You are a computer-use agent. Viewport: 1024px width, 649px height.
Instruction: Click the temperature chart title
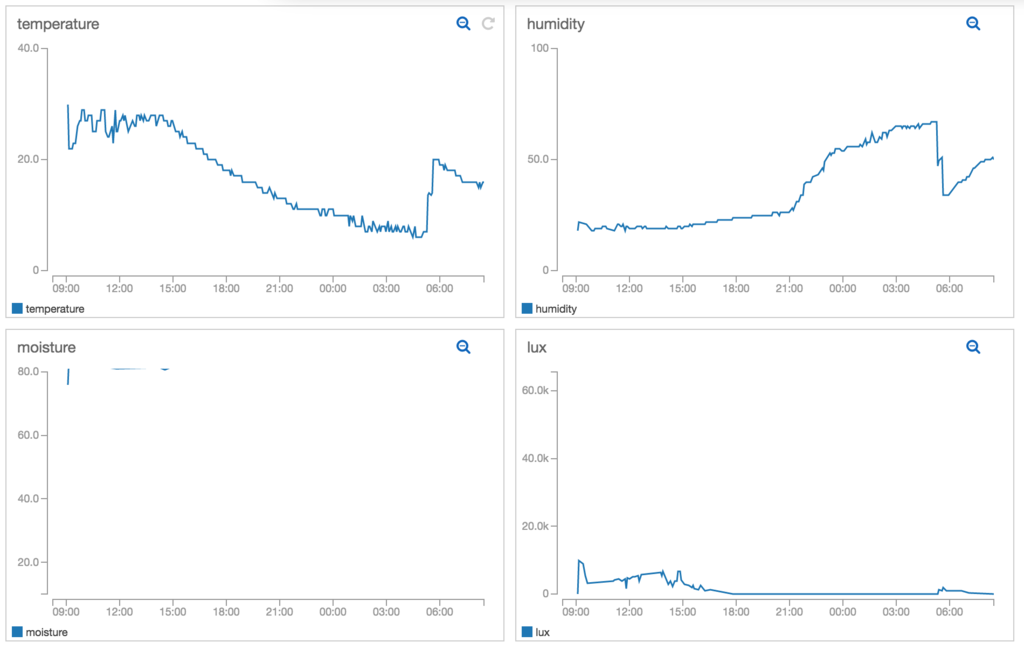point(58,24)
